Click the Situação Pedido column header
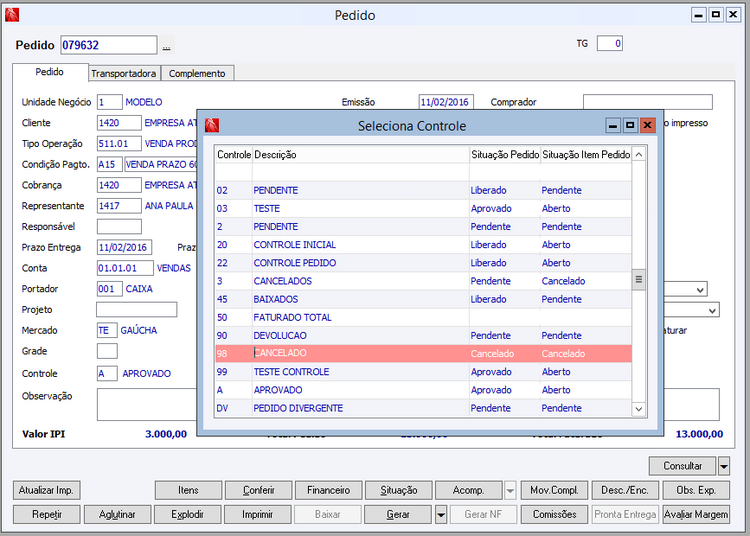The height and width of the screenshot is (536, 750). [x=505, y=154]
